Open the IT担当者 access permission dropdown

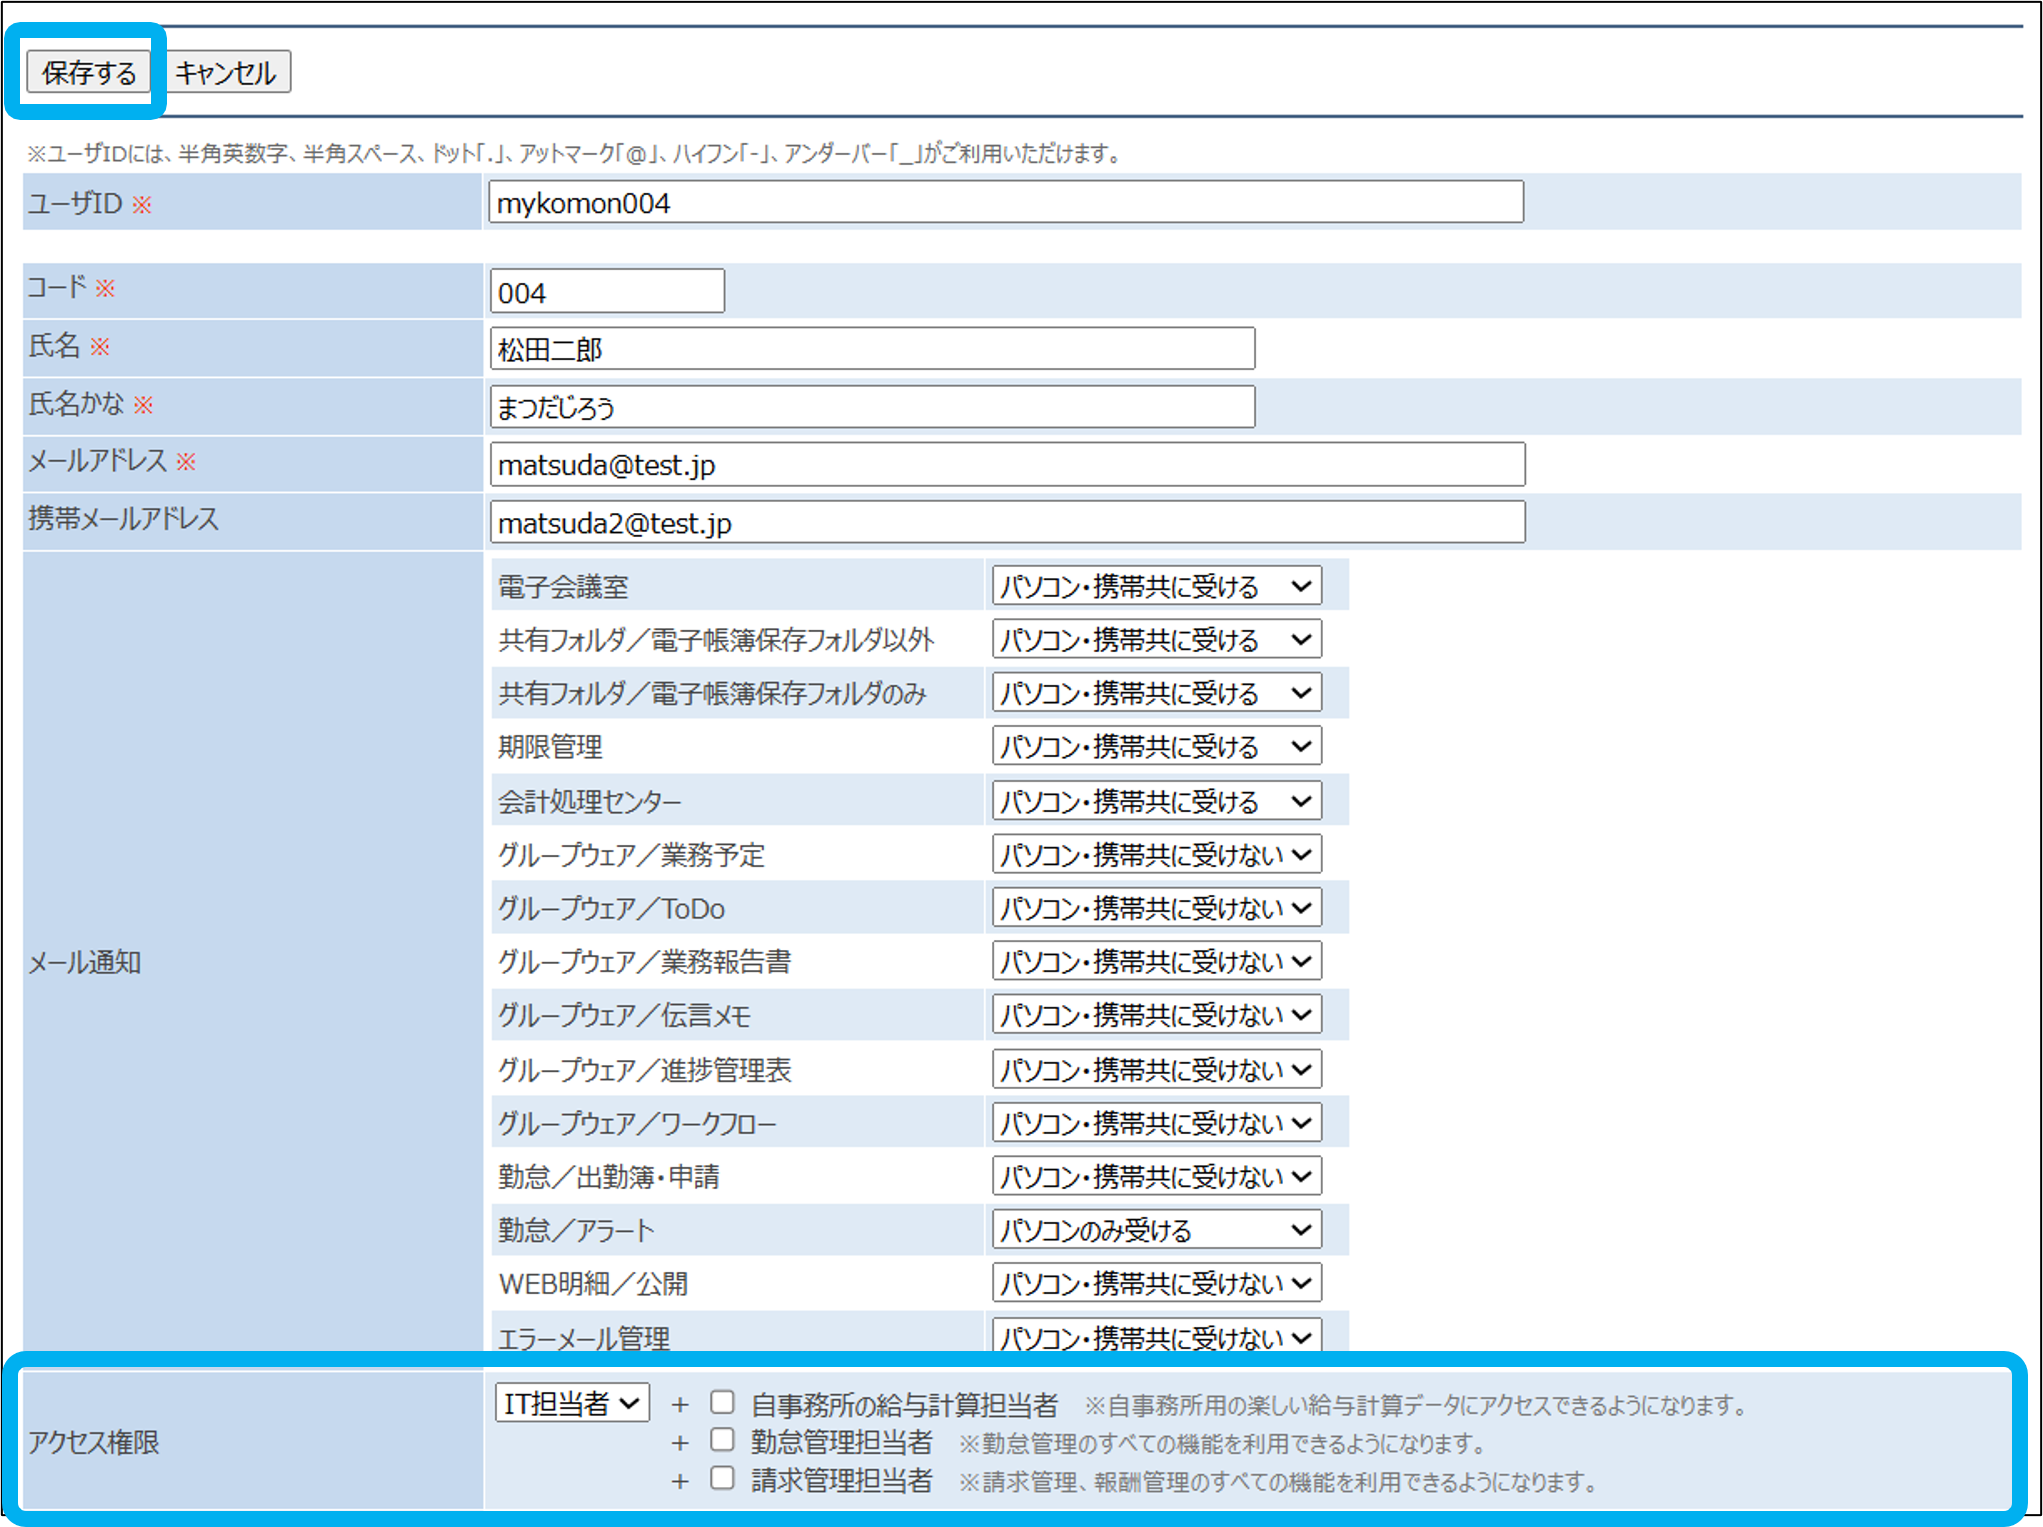(x=572, y=1403)
